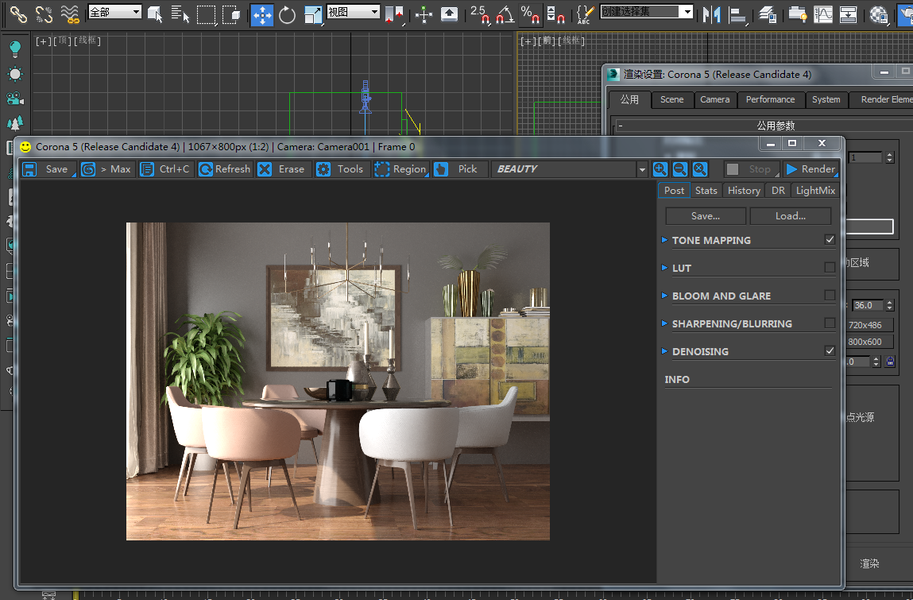Click the Align tool icon
Screen dimensions: 913x600
pos(737,14)
